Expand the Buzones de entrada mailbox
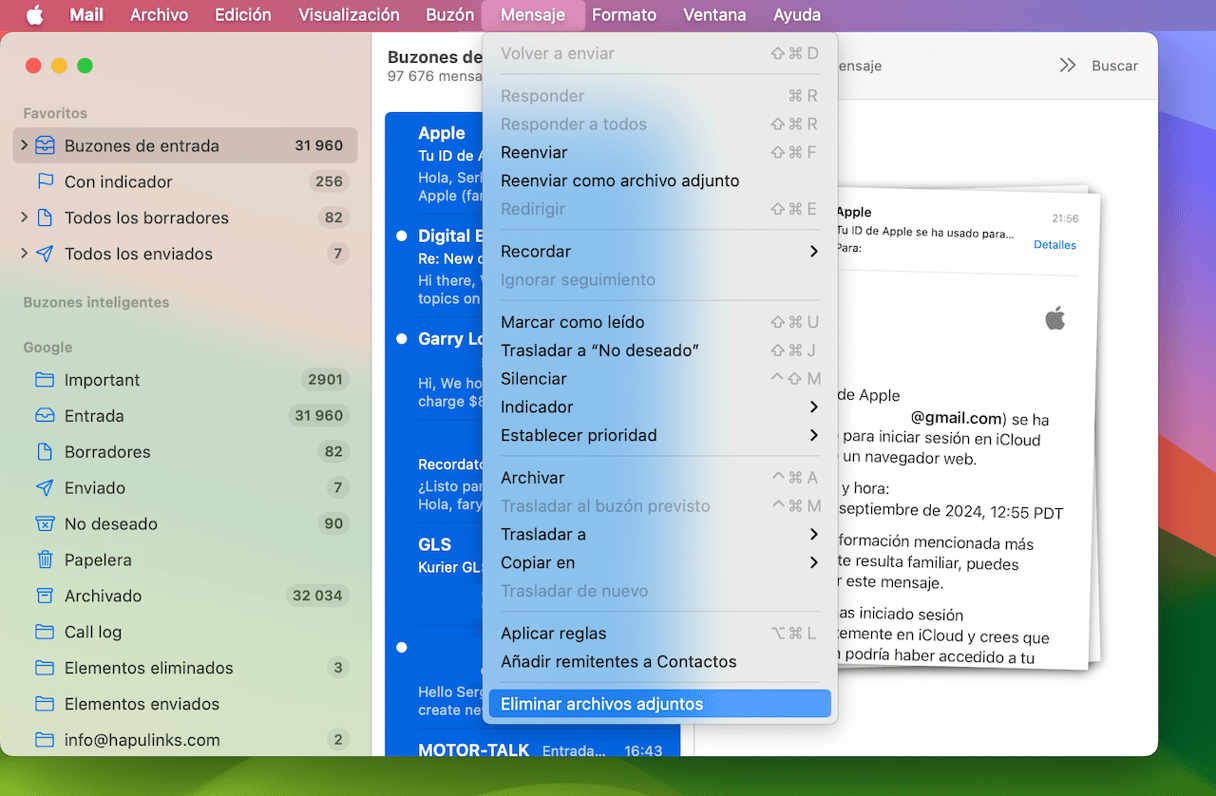 tap(24, 146)
